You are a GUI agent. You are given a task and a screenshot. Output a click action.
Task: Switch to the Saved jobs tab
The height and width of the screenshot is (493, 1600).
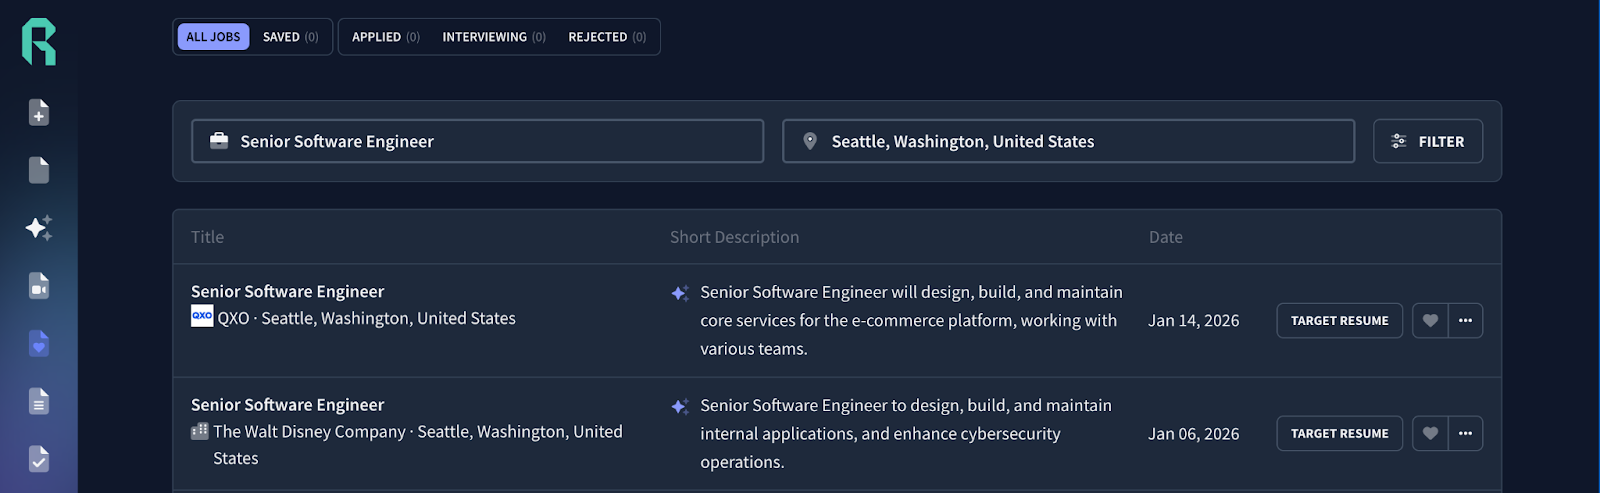(x=290, y=37)
